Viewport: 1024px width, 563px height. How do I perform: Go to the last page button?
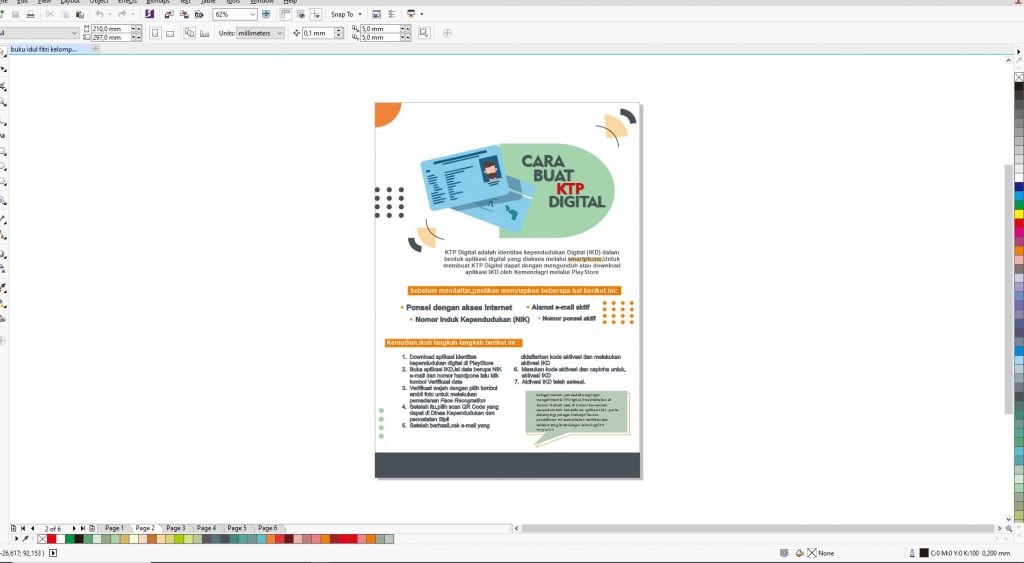click(x=83, y=528)
